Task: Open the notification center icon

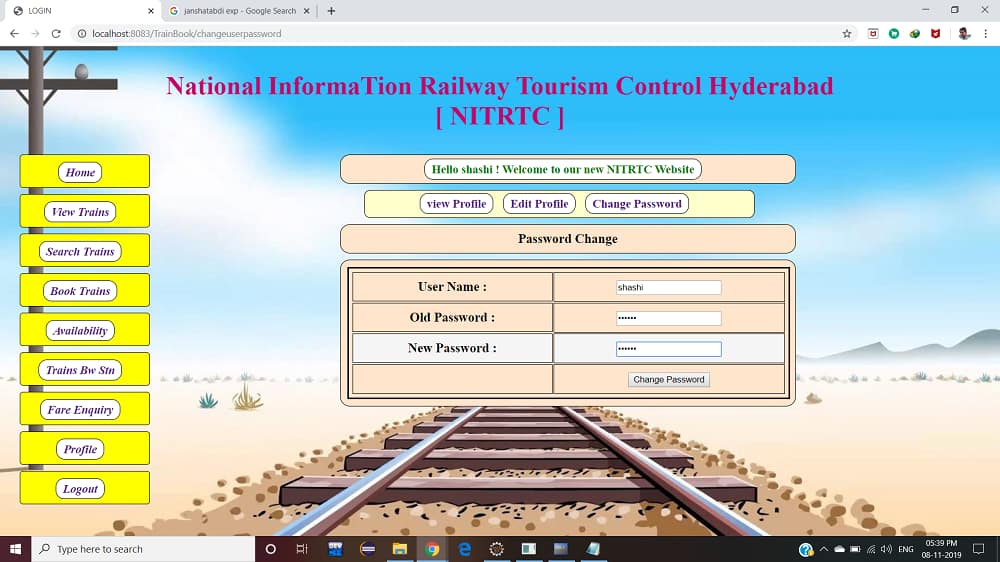Action: point(979,549)
